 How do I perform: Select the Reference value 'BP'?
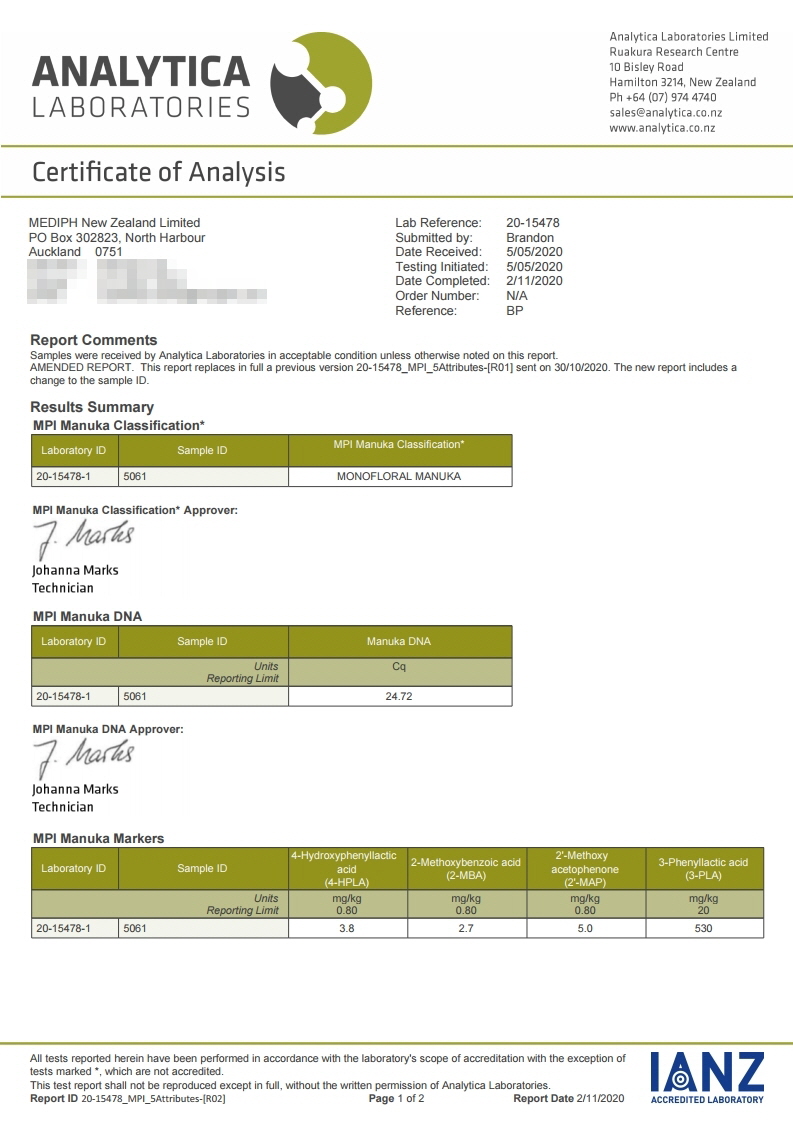[515, 311]
